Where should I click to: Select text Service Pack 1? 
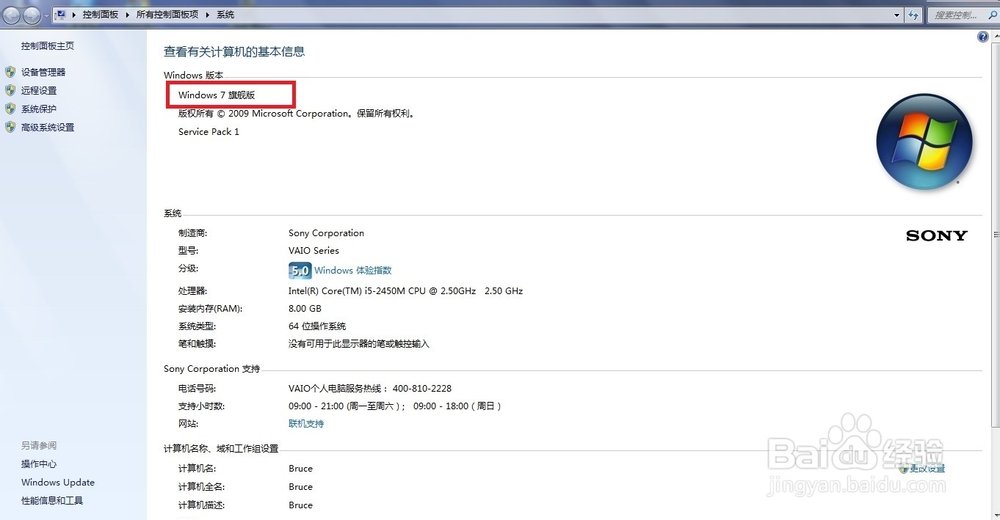coord(209,131)
